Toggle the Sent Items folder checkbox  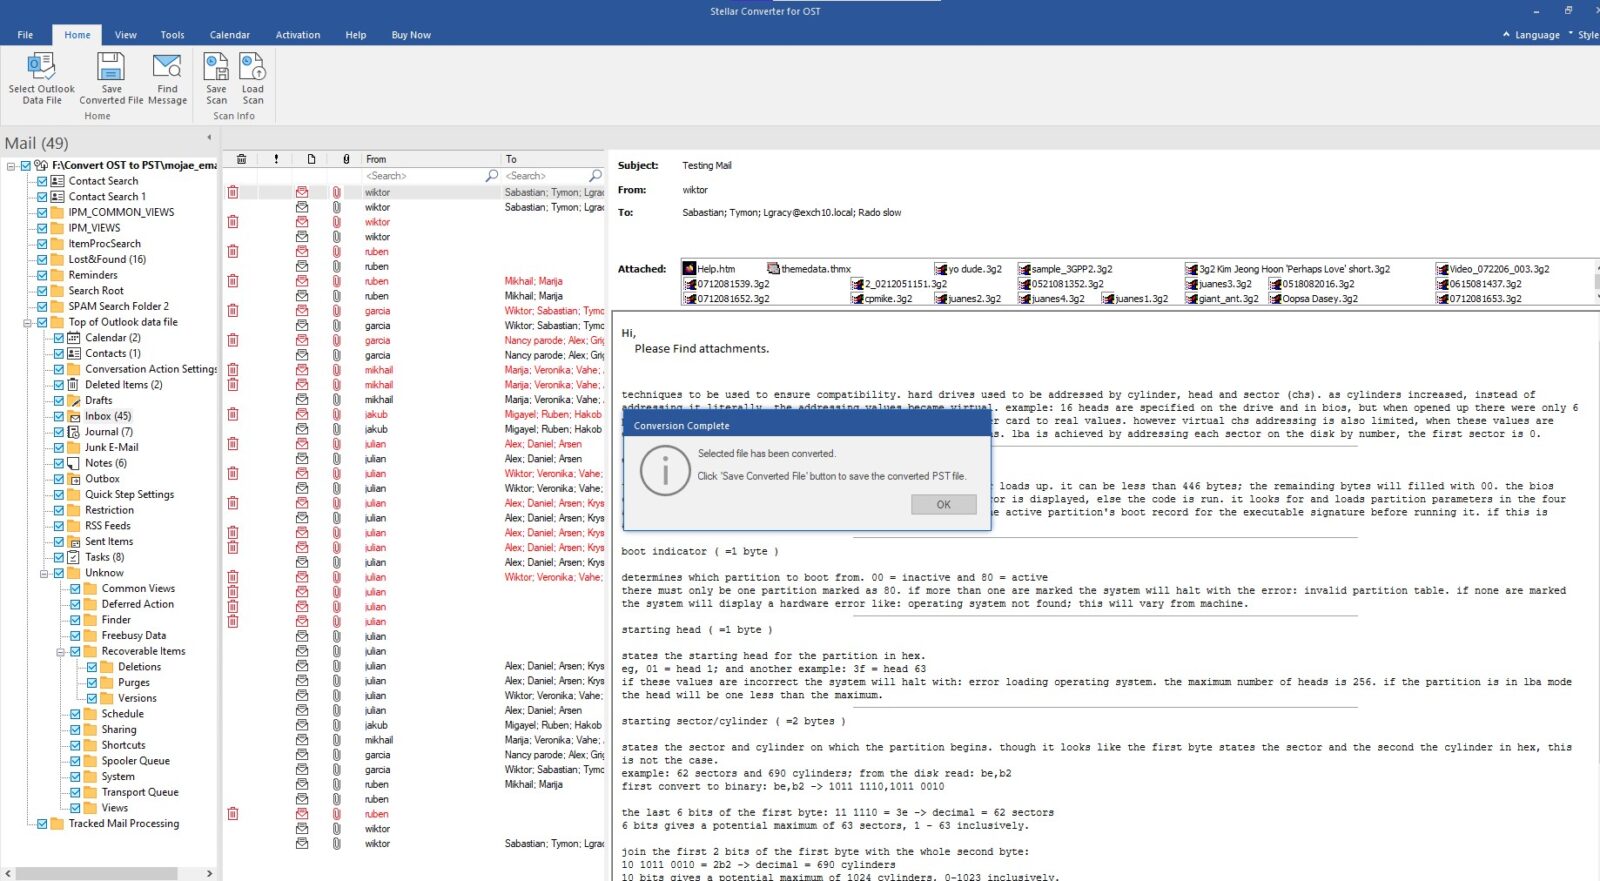click(x=59, y=542)
